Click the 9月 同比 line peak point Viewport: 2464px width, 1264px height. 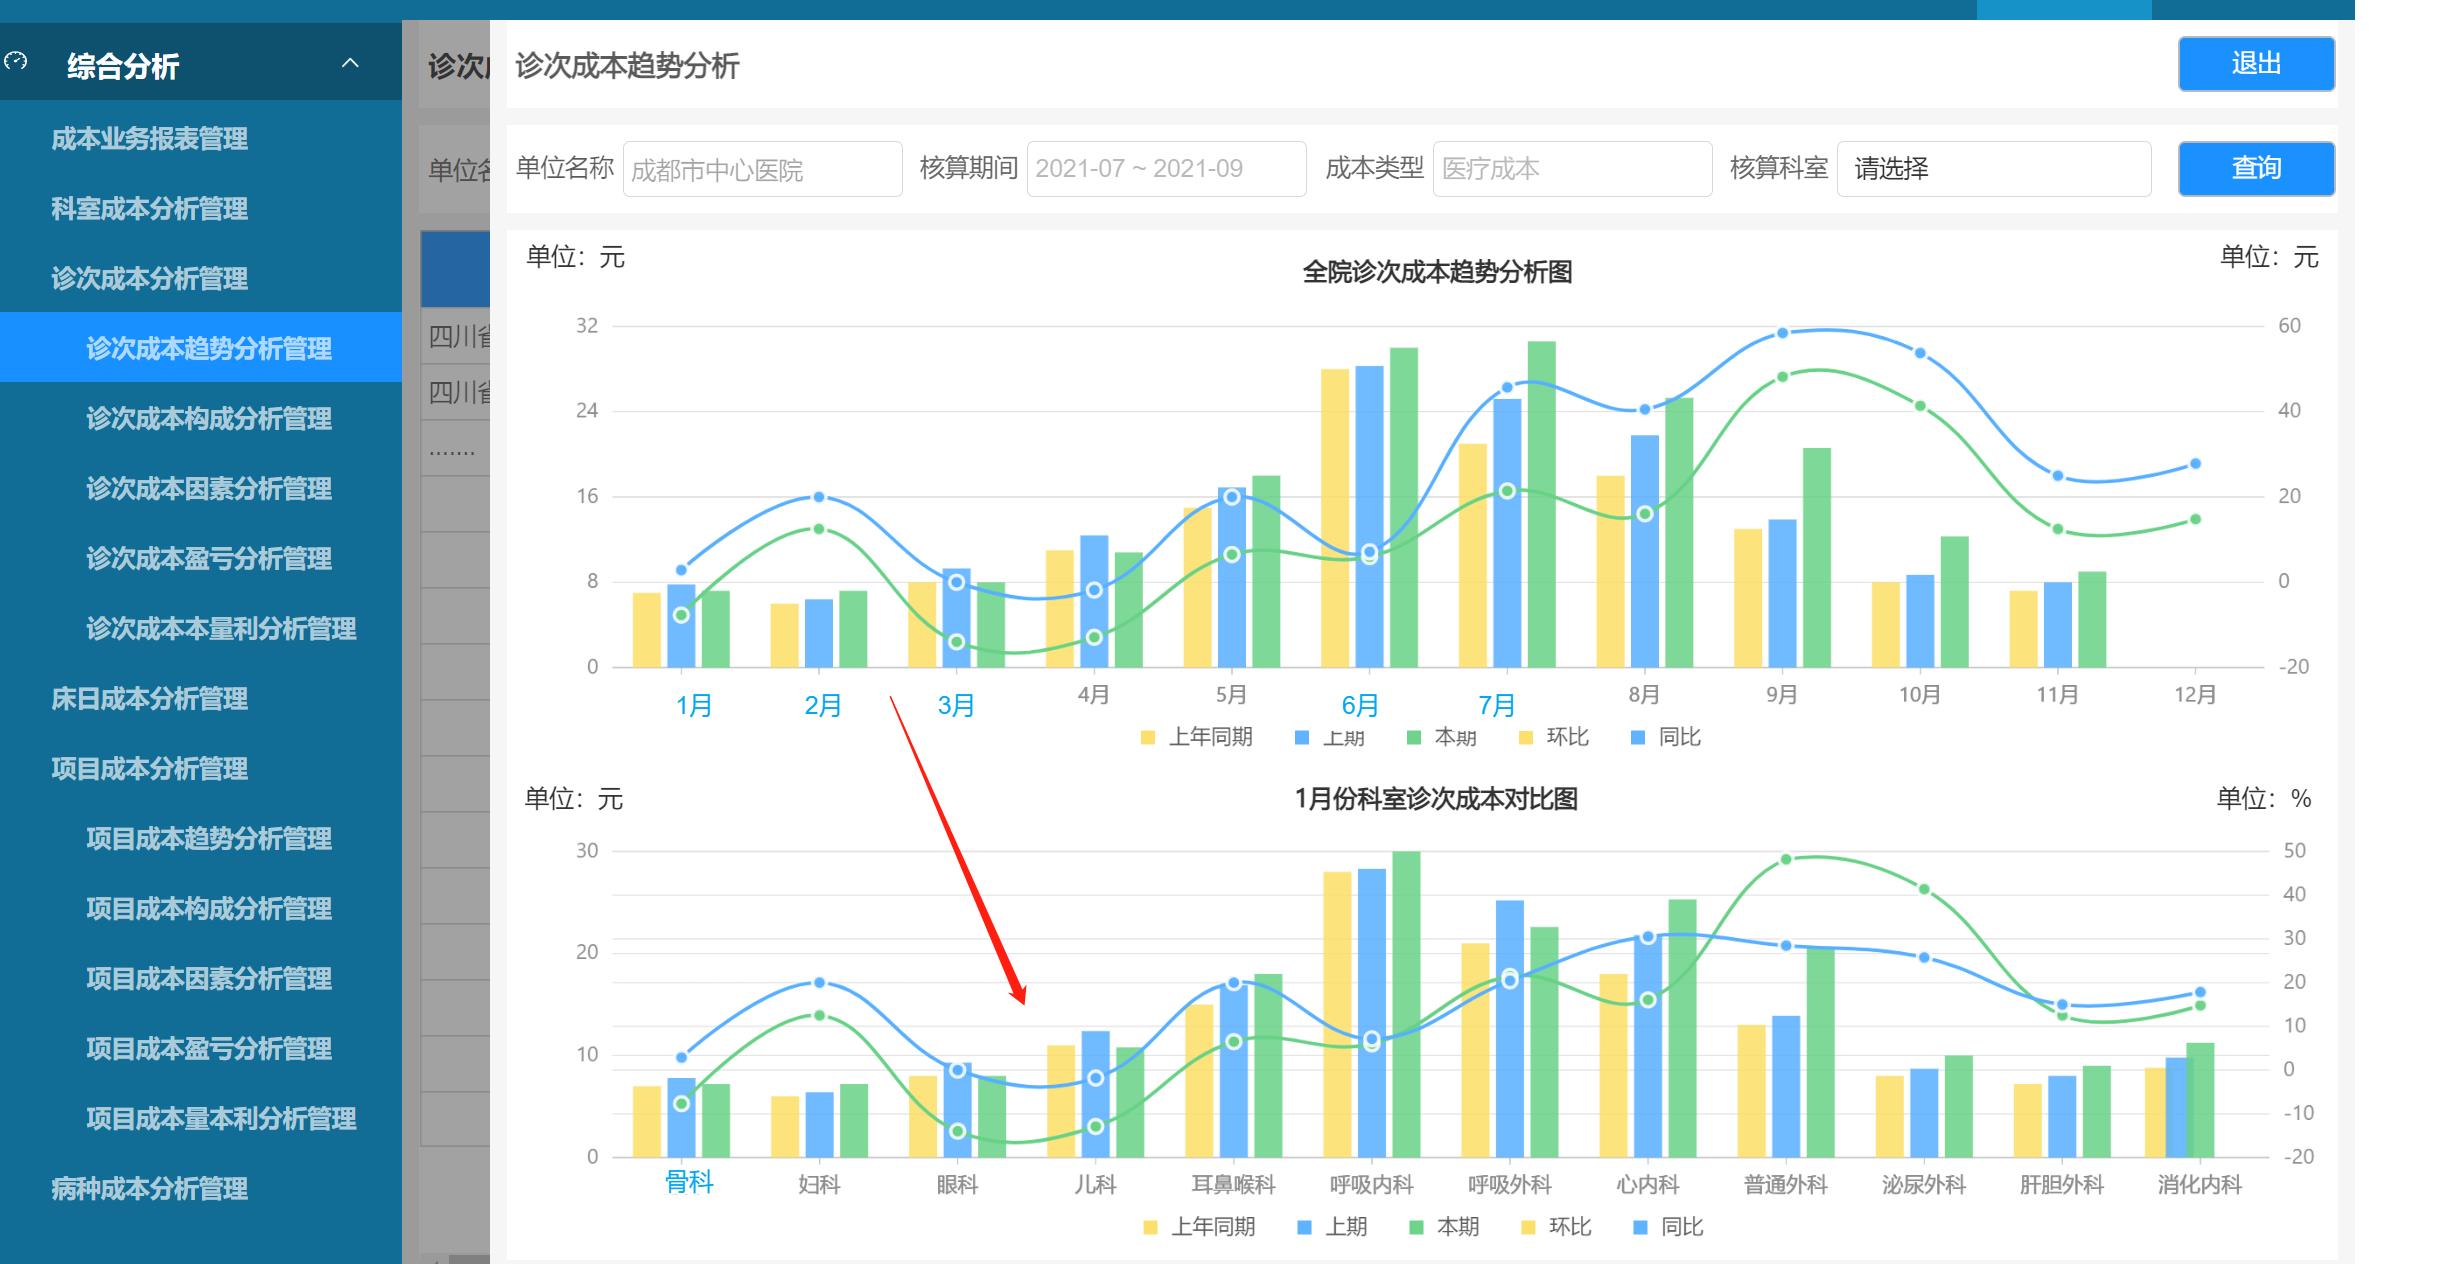(x=1782, y=333)
